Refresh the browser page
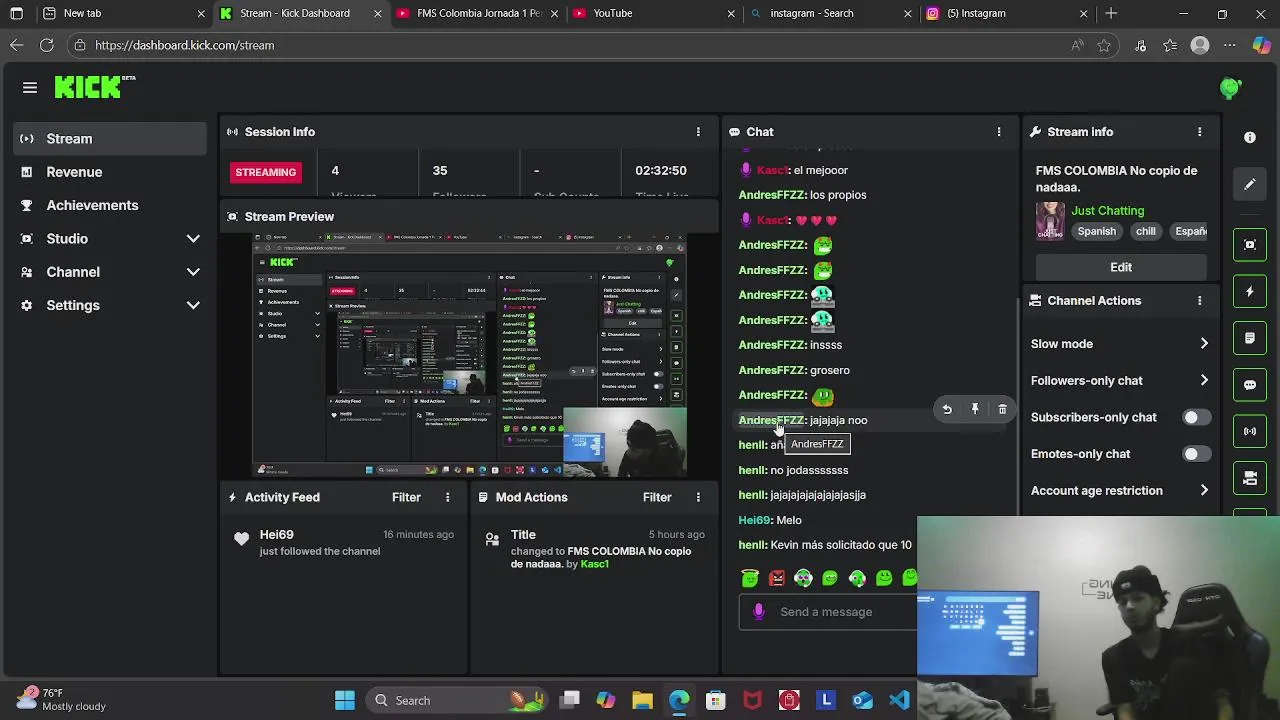The height and width of the screenshot is (720, 1280). click(46, 45)
